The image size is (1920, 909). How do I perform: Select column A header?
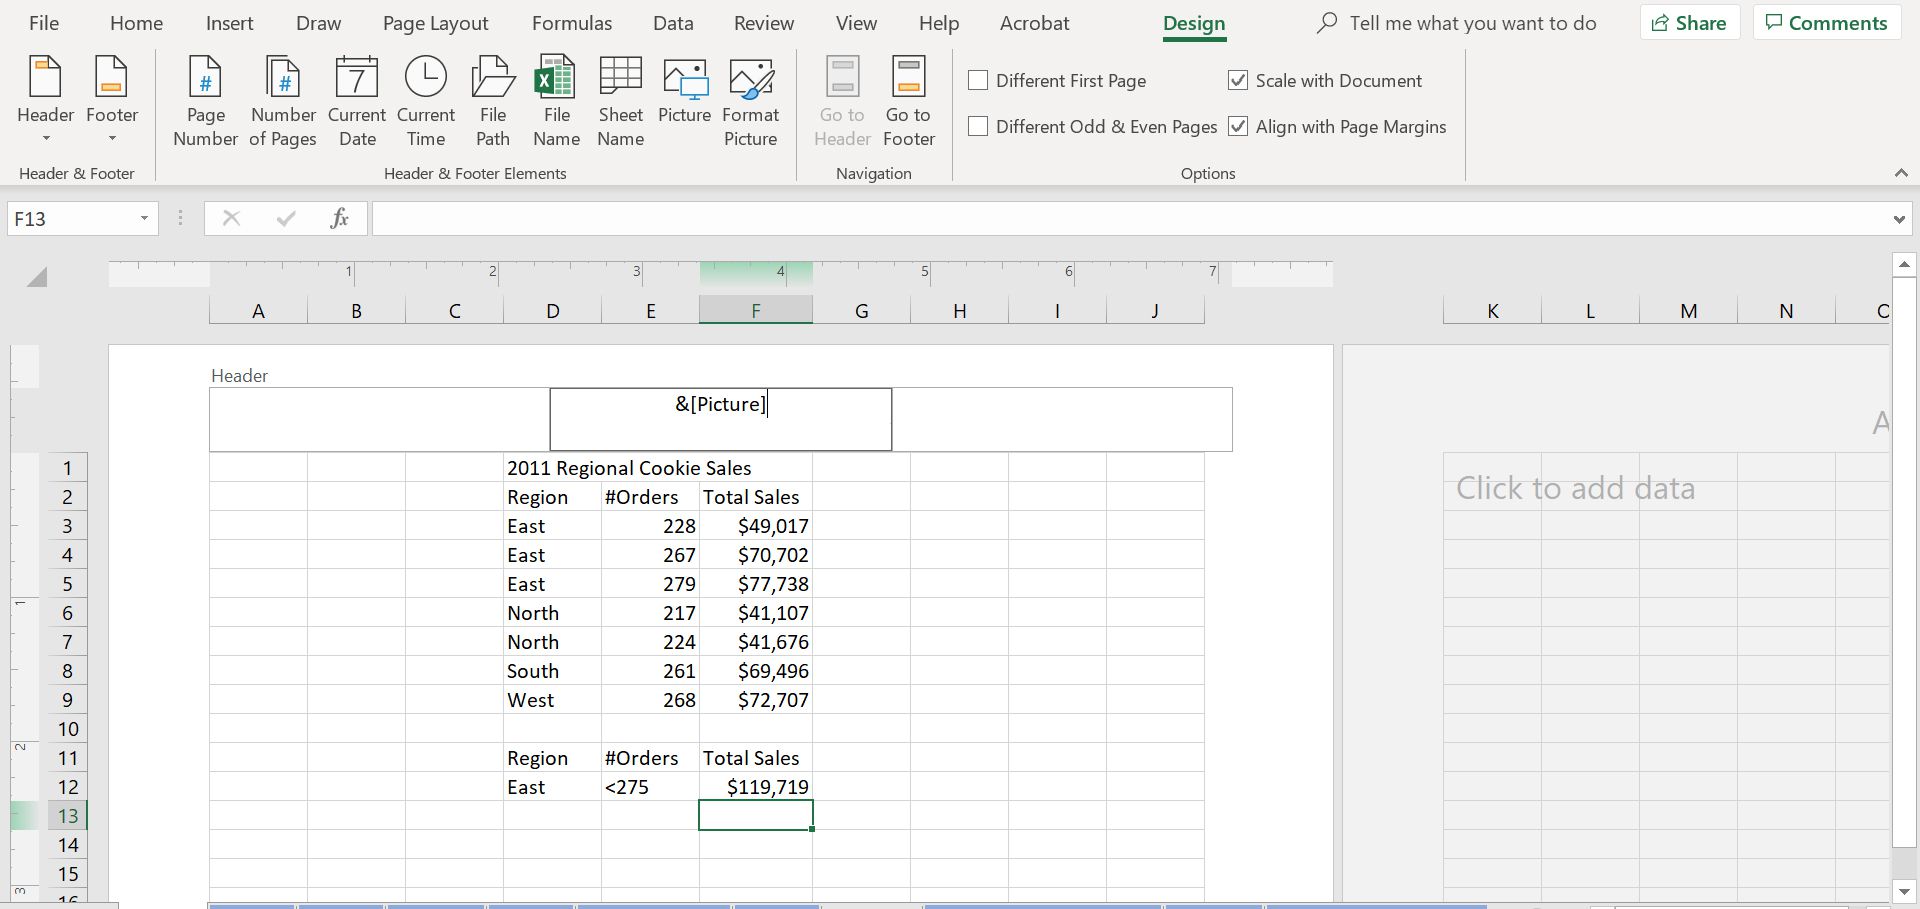click(x=258, y=311)
